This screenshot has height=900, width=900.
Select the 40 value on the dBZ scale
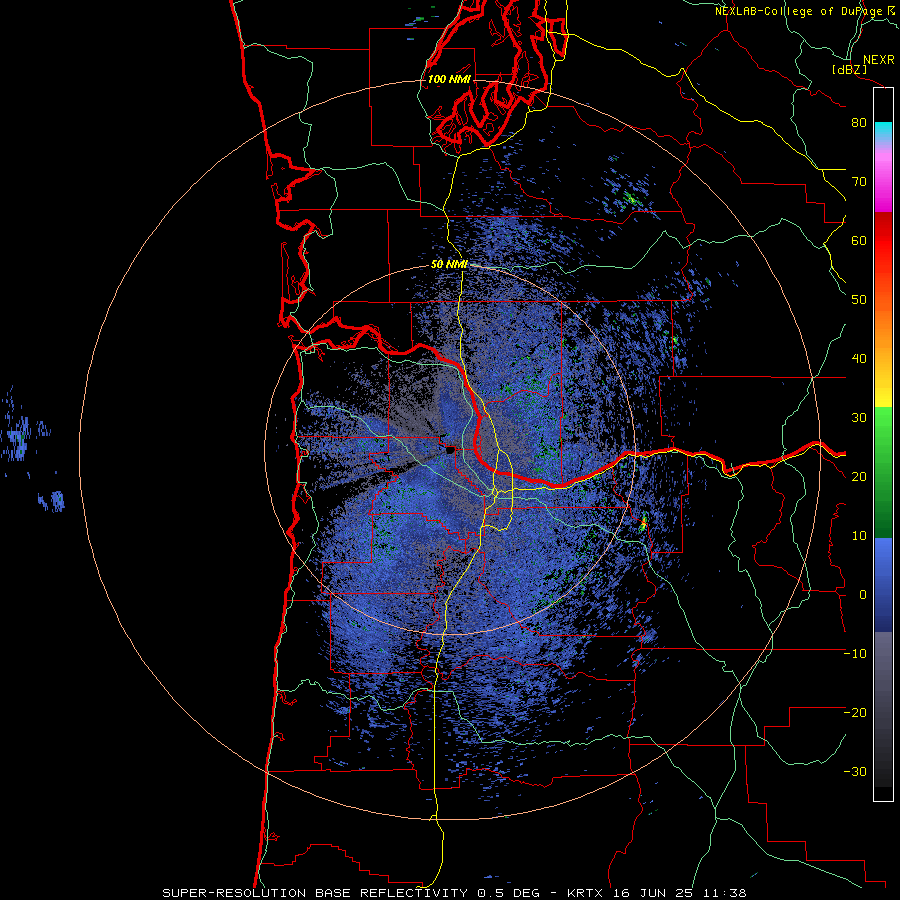point(859,359)
